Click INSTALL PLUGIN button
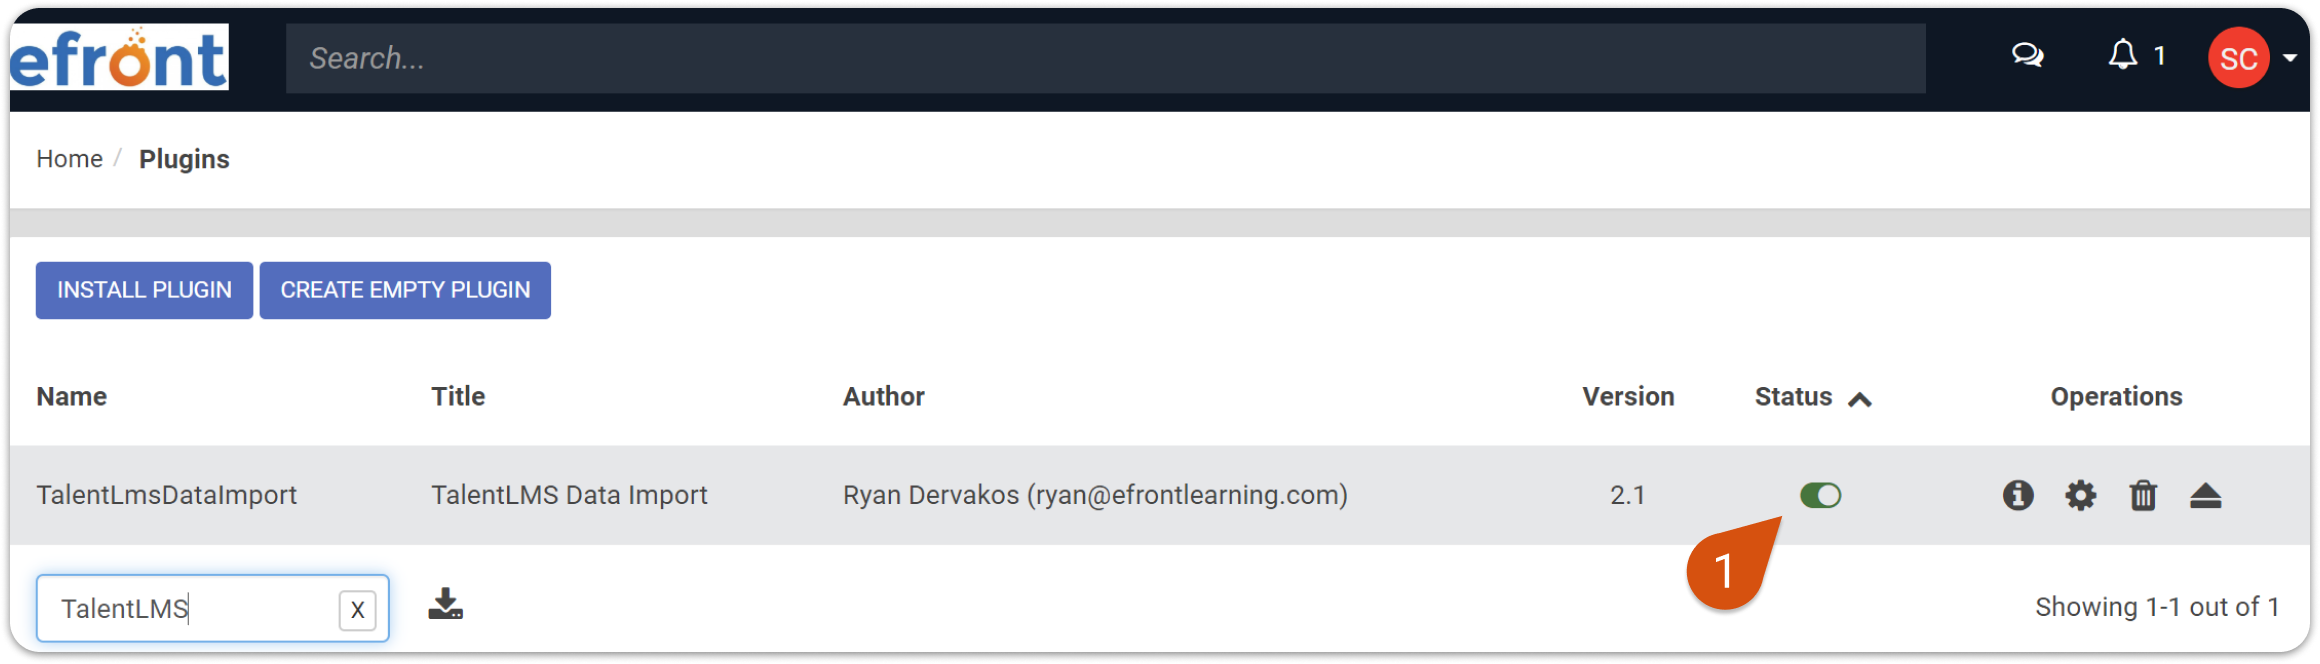The height and width of the screenshot is (664, 2320). pos(144,290)
